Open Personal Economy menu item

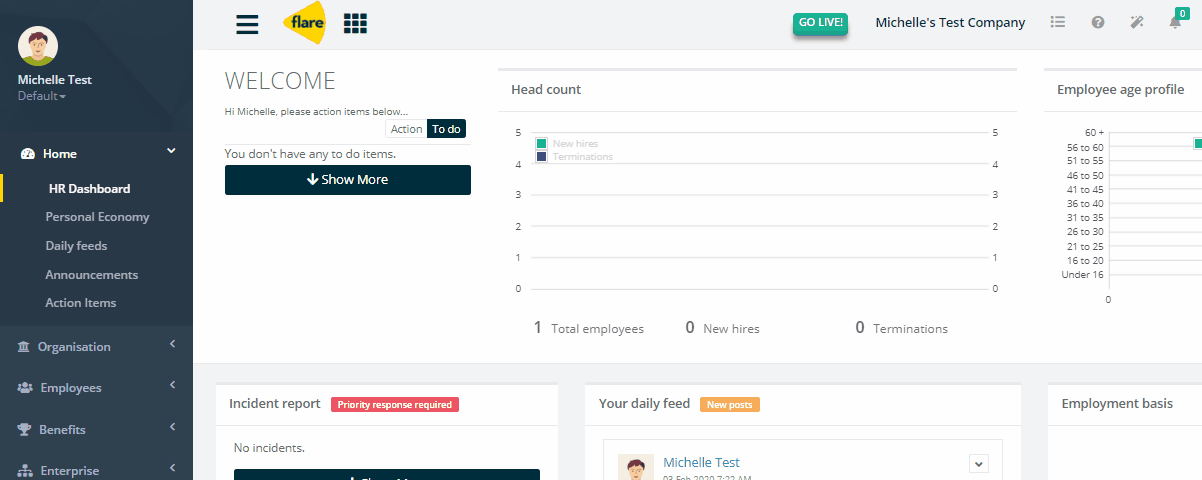[x=97, y=217]
